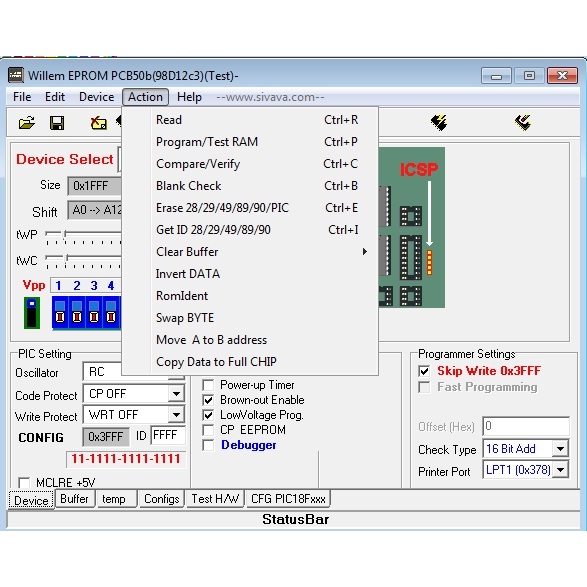This screenshot has height=587, width=587.
Task: Click the Shift A0 --> A12 field
Action: coord(94,210)
